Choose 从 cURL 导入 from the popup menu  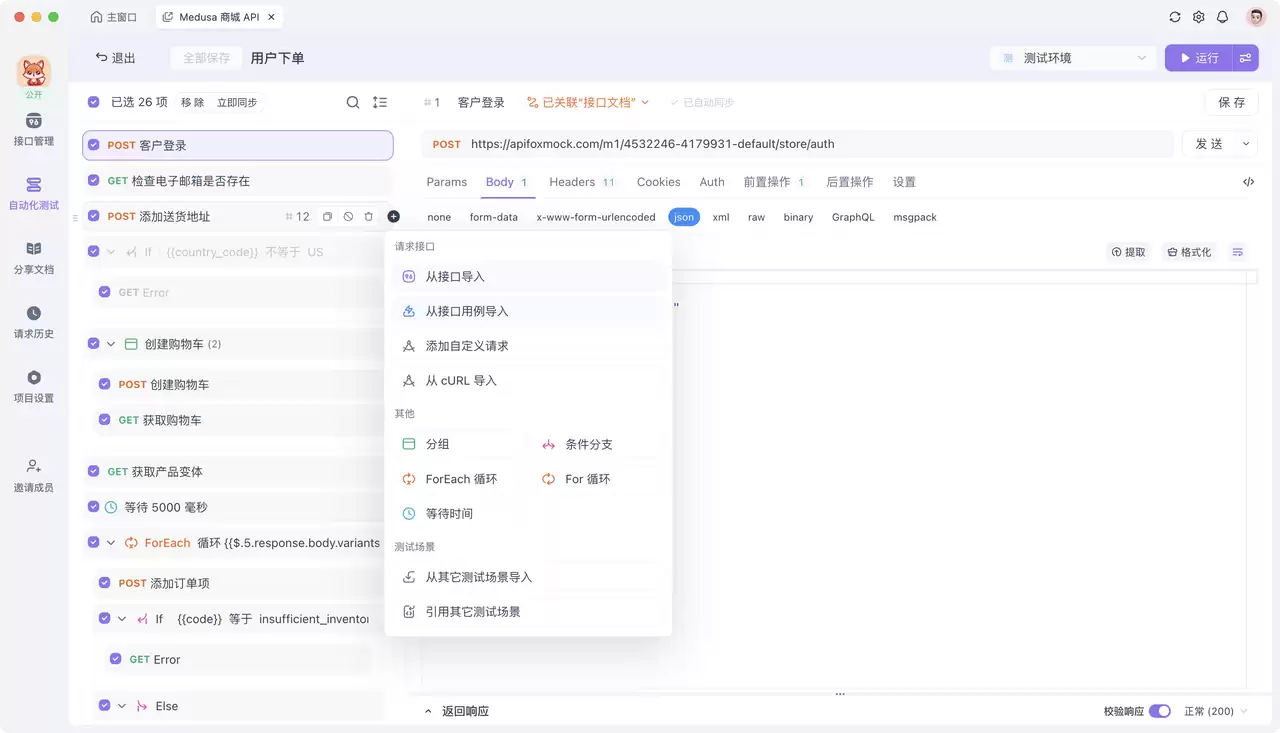528,381
